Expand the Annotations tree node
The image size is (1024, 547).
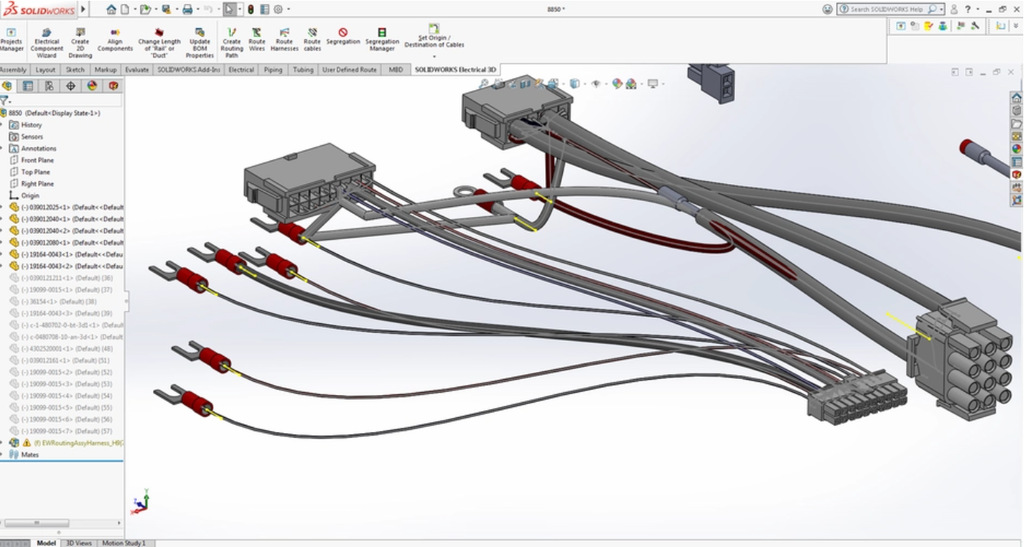tap(4, 148)
